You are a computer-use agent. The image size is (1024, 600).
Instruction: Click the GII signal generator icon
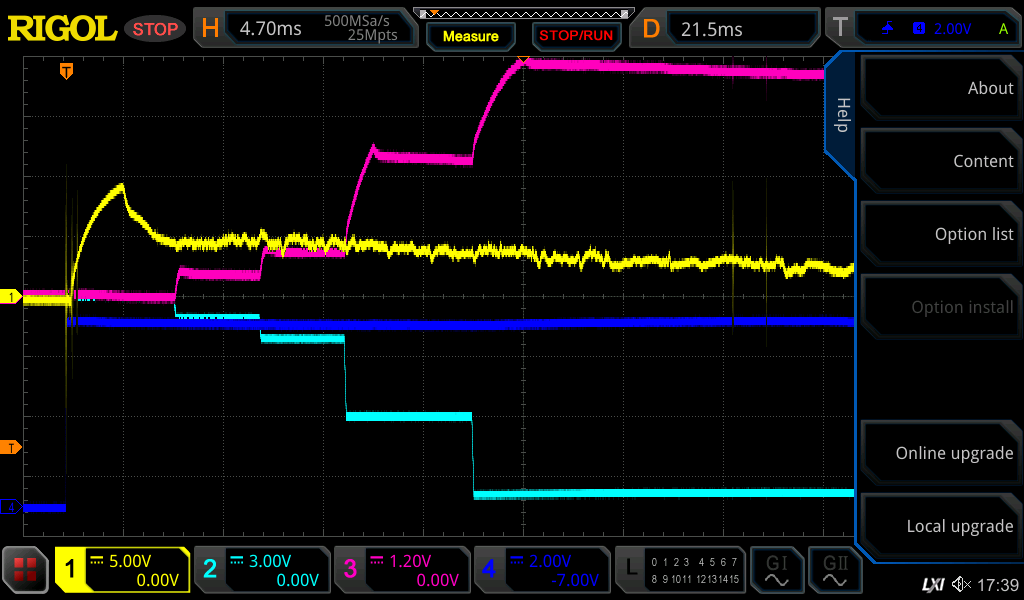[834, 570]
